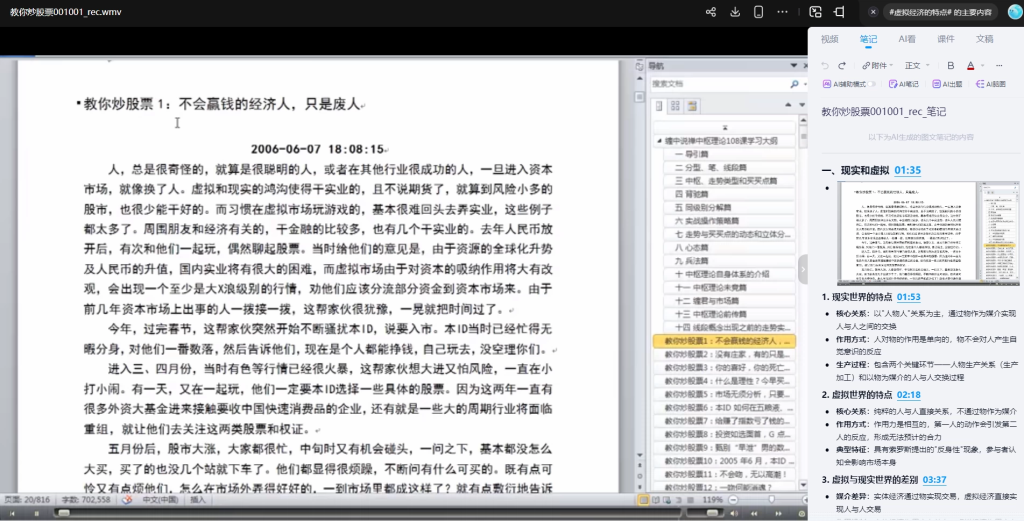1024x521 pixels.
Task: Select heading 十二 缠君与市场篇
Action: 729,301
